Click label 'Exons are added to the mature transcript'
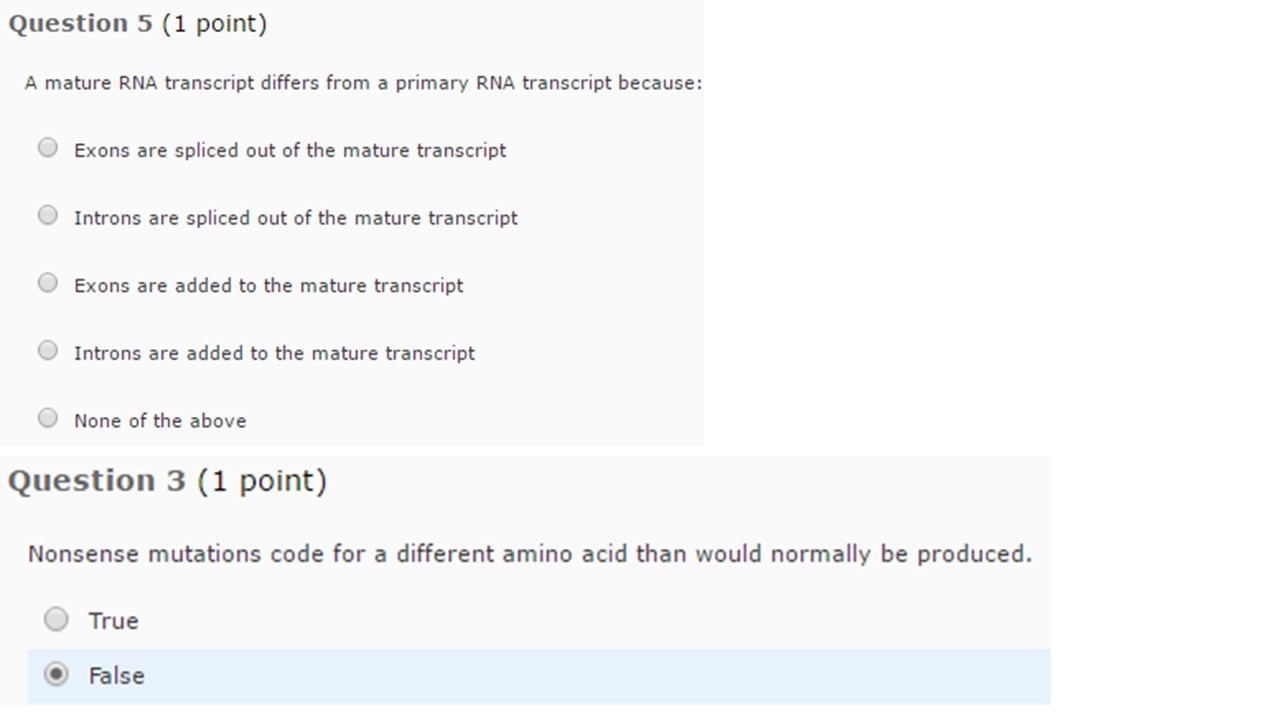The image size is (1280, 720). 269,286
